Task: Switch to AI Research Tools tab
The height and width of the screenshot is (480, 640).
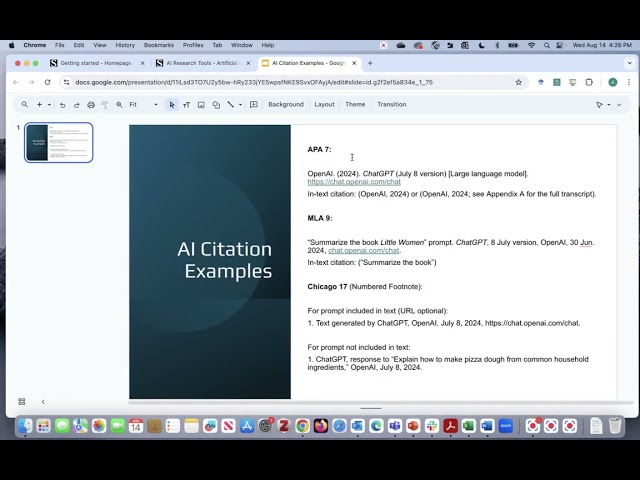Action: click(202, 63)
